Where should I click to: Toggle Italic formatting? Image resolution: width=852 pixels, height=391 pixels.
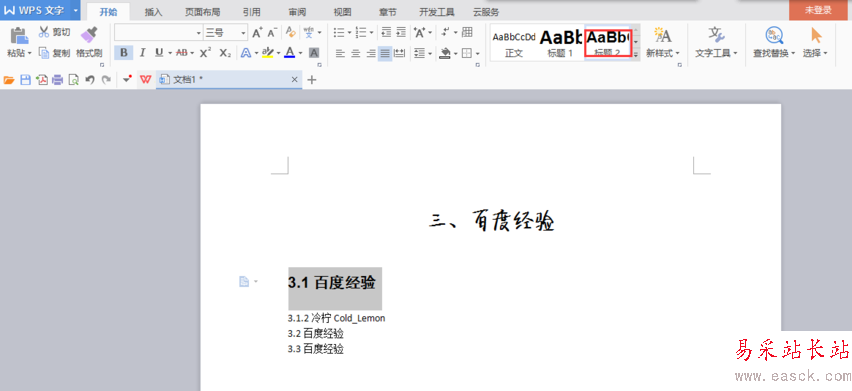click(142, 53)
